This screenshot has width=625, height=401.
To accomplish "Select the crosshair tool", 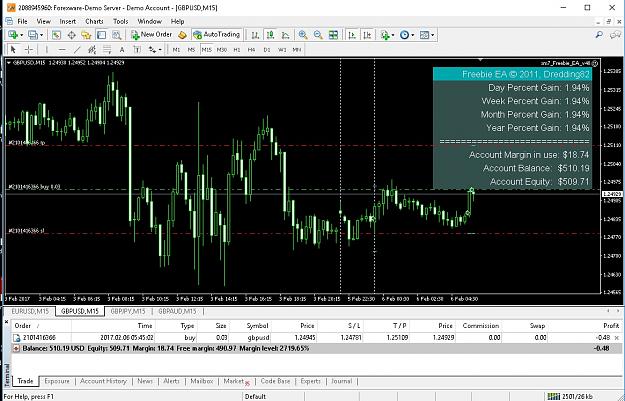I will click(29, 49).
